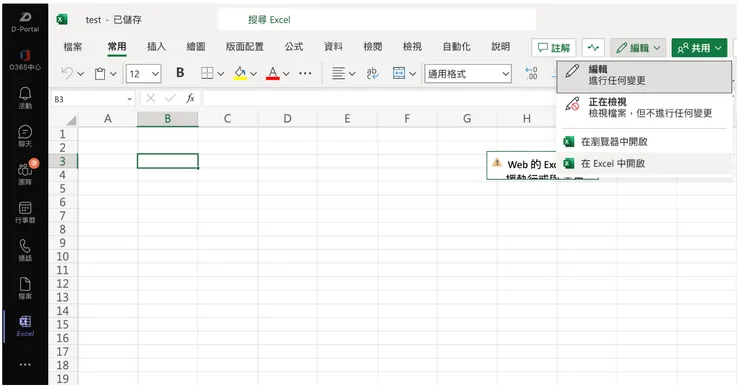Click confirm checkmark in formula bar
The height and width of the screenshot is (387, 740).
point(170,98)
